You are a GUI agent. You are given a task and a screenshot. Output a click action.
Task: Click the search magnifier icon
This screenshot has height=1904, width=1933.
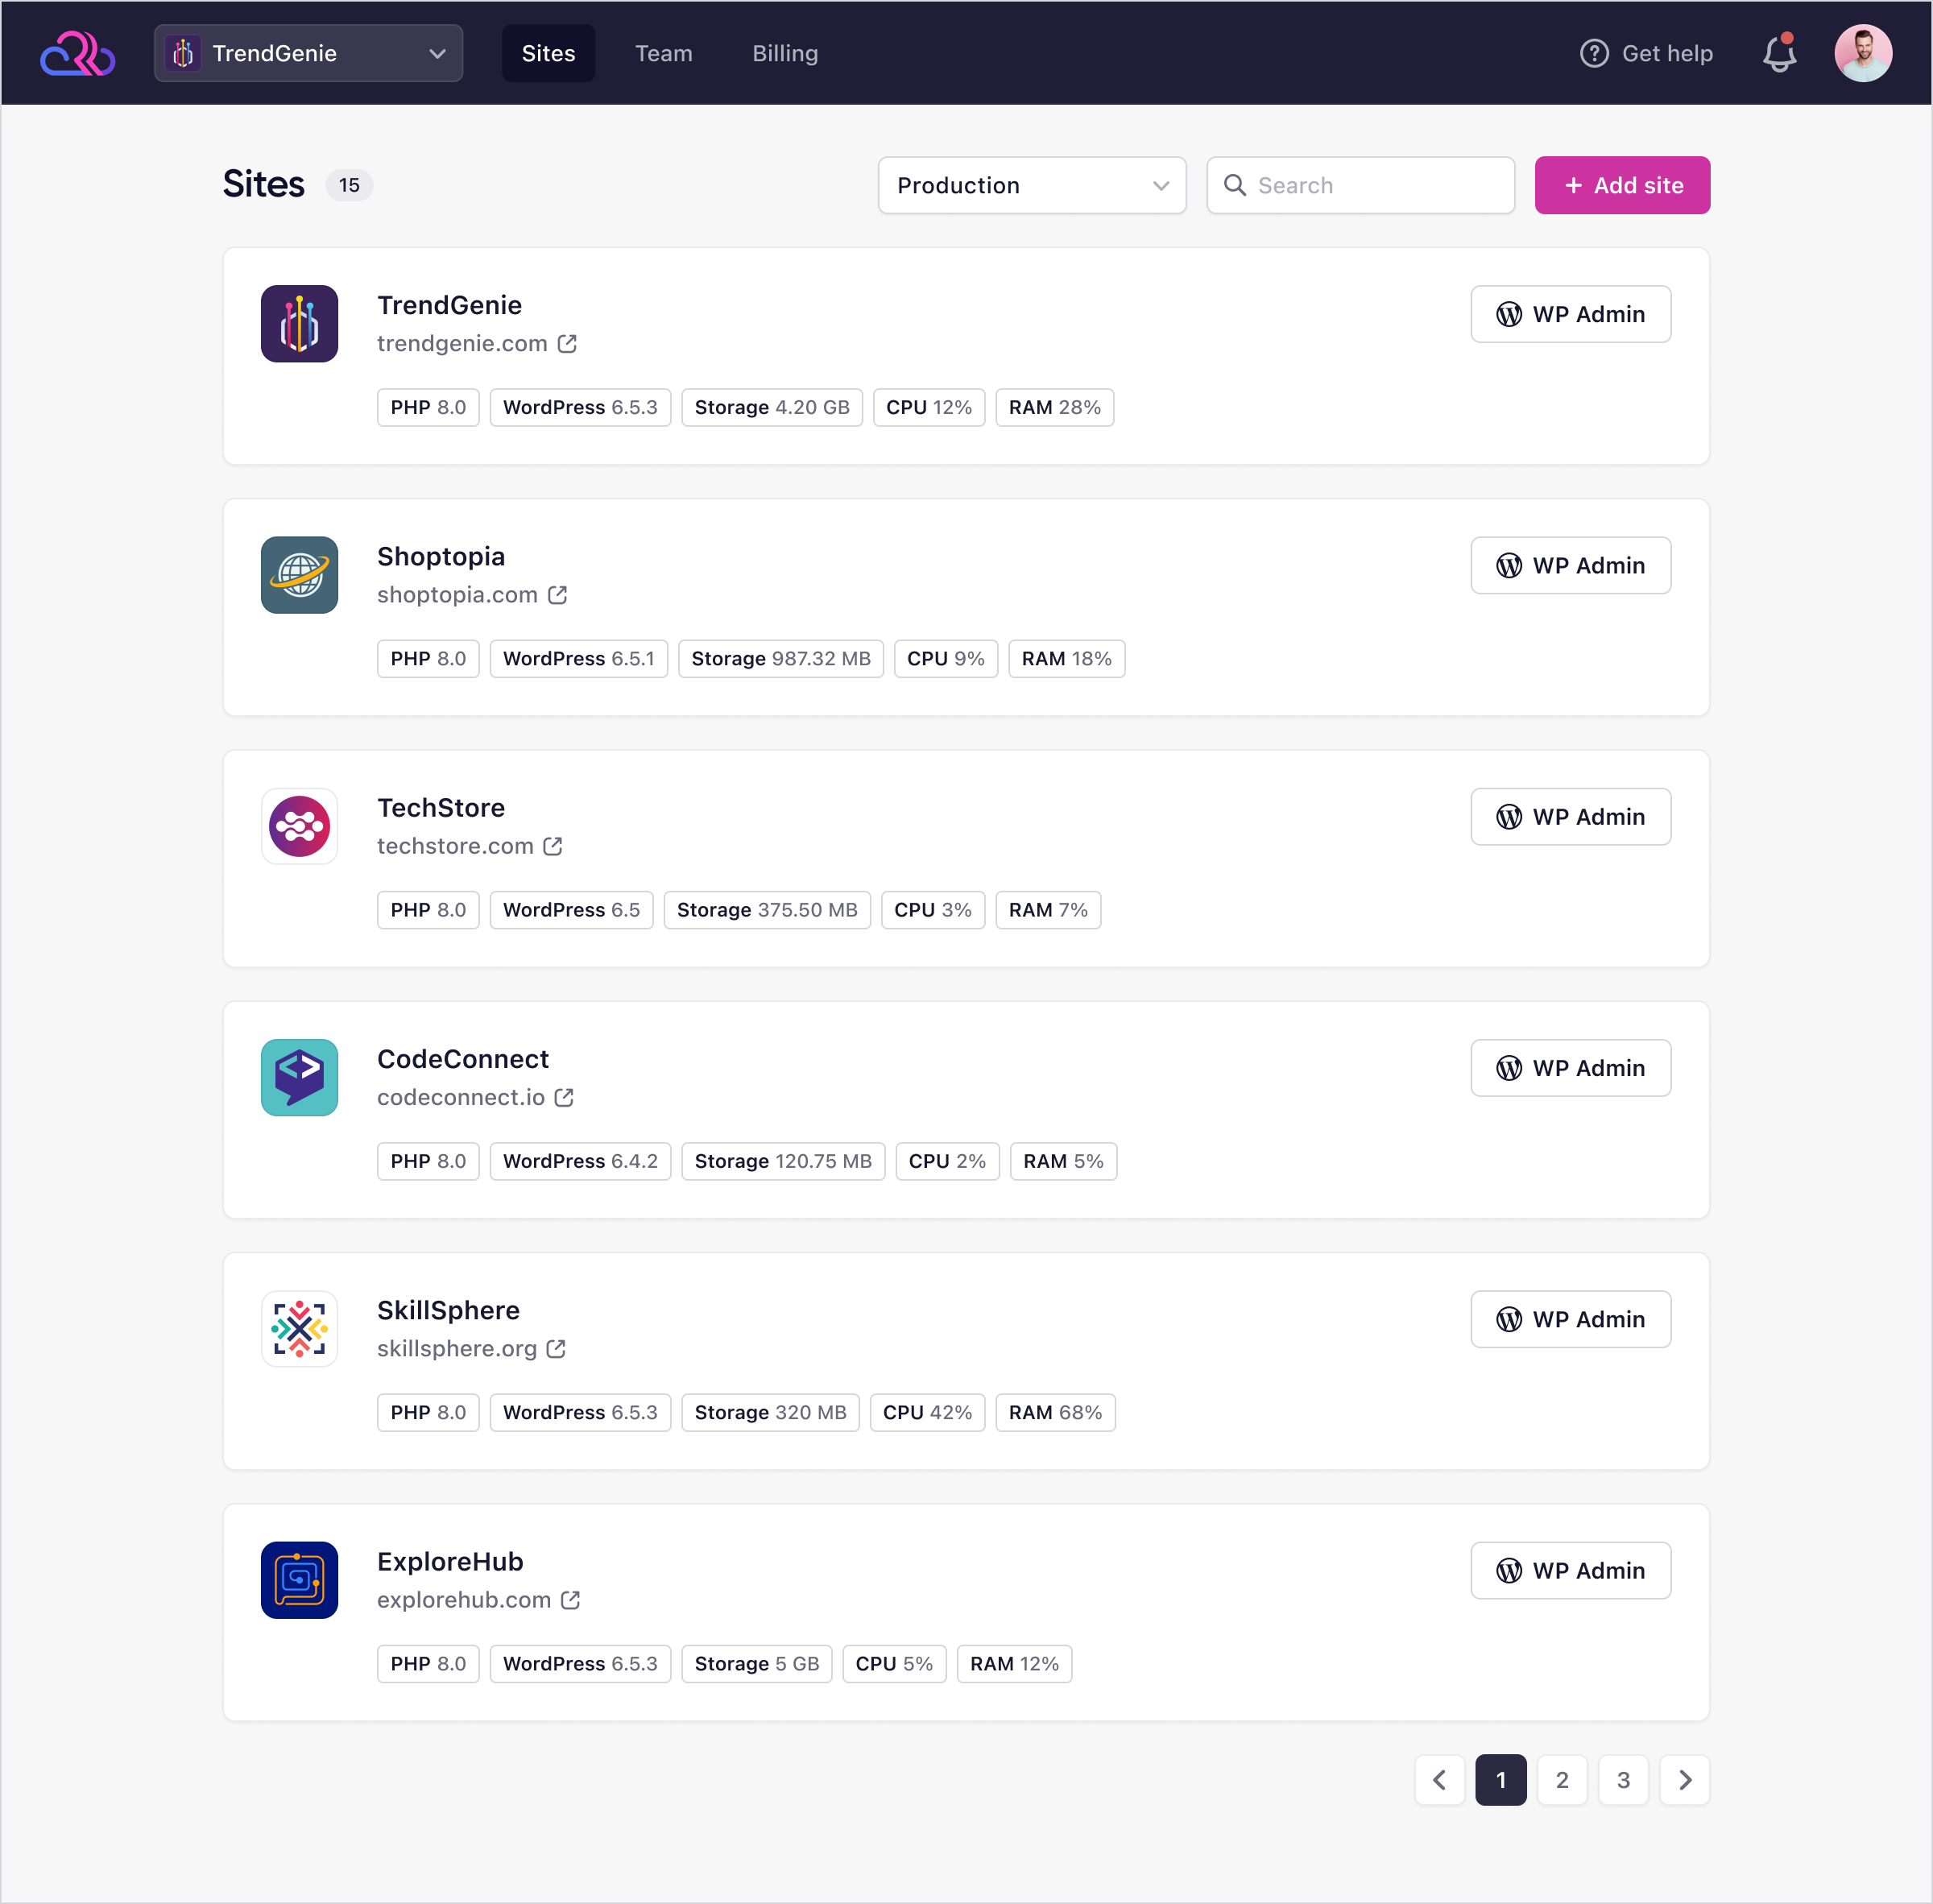click(1234, 185)
